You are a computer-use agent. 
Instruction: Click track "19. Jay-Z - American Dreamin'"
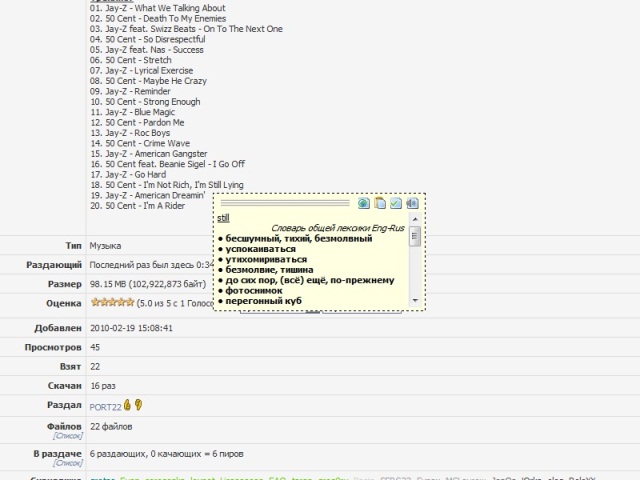(x=148, y=196)
